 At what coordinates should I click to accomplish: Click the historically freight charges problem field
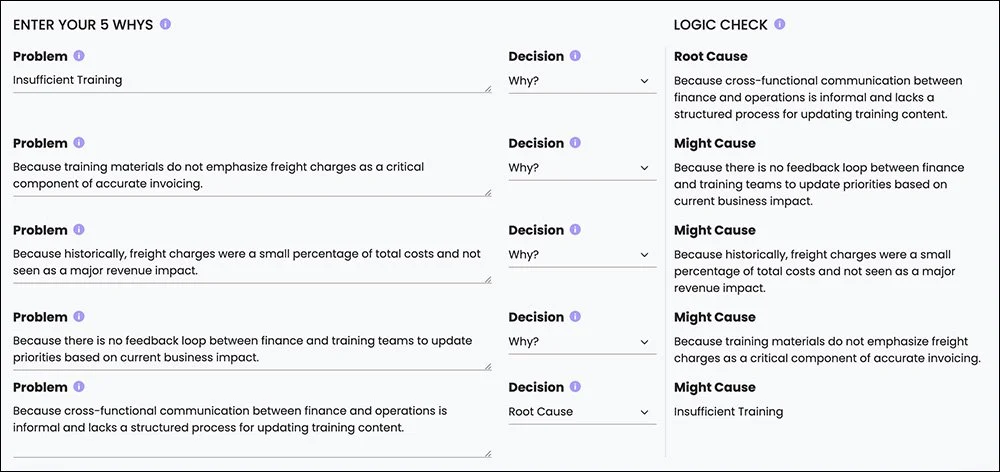(x=250, y=263)
